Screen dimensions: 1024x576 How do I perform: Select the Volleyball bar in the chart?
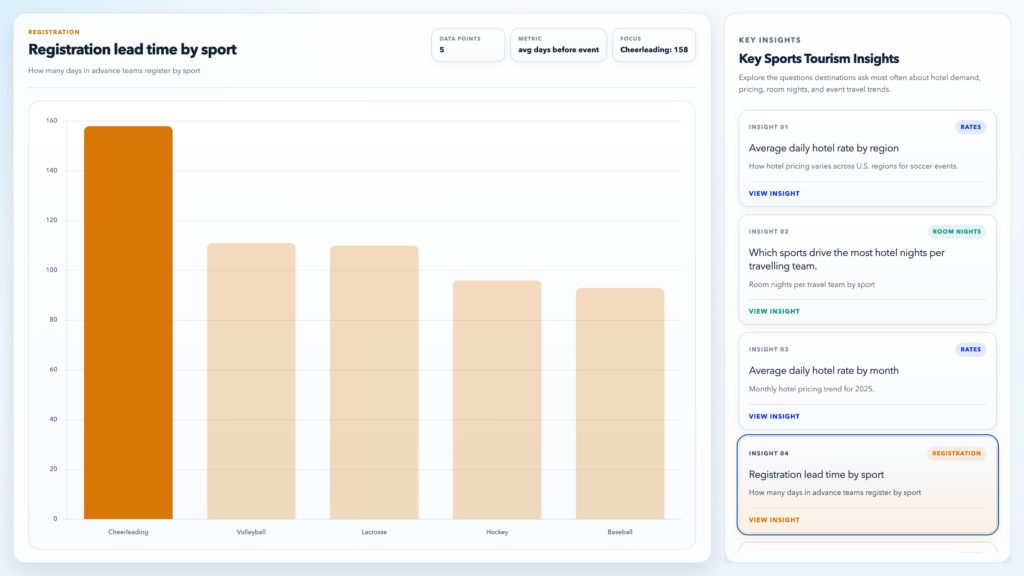tap(251, 381)
